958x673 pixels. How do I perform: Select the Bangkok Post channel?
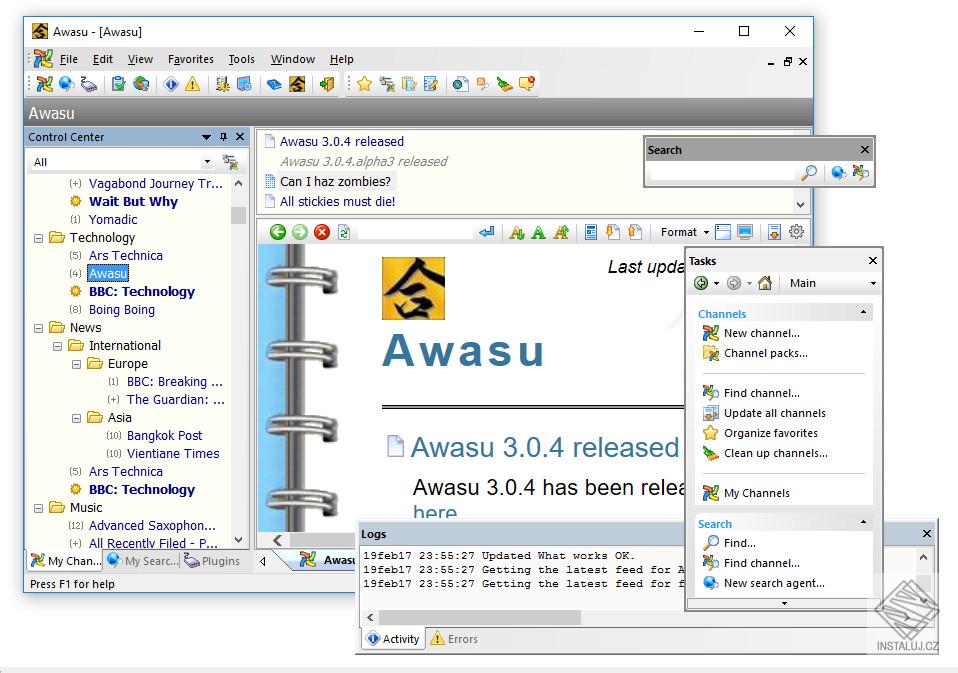pos(164,435)
